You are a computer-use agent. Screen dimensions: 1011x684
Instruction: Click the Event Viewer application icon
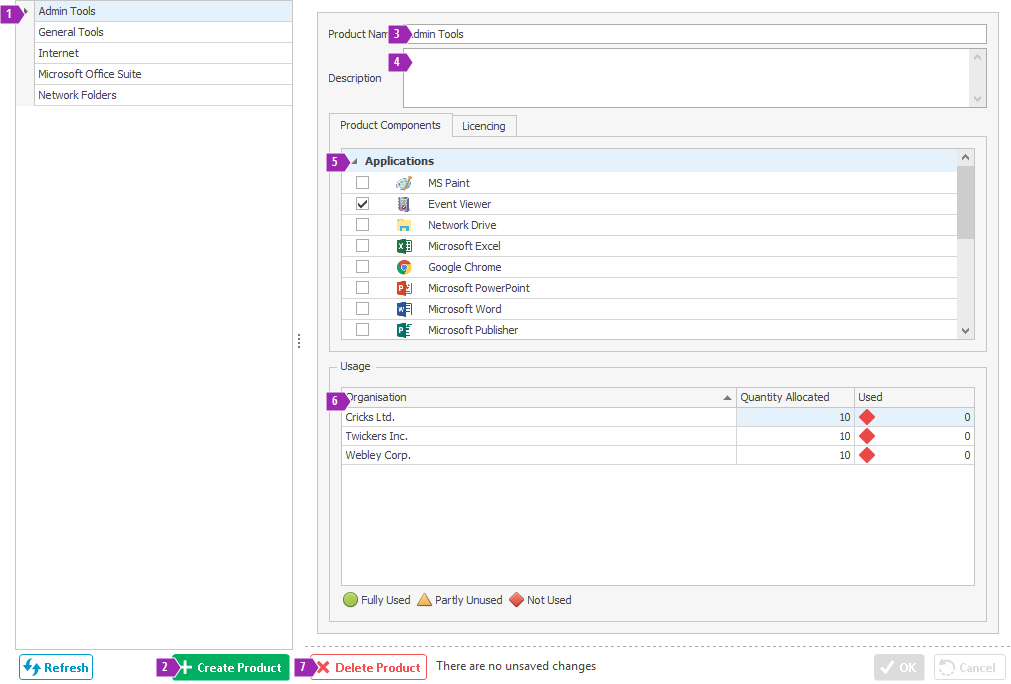tap(404, 204)
